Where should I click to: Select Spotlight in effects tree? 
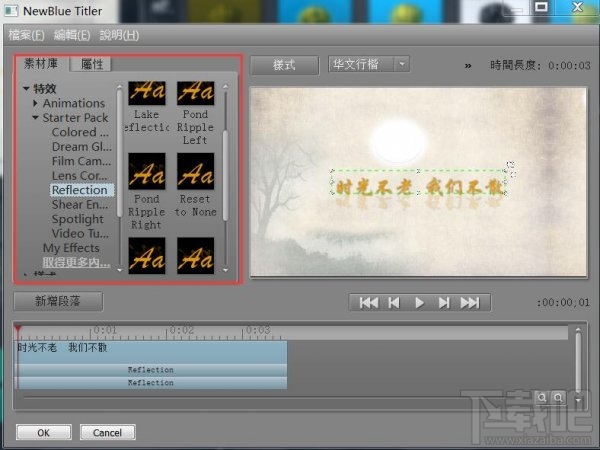(x=78, y=219)
